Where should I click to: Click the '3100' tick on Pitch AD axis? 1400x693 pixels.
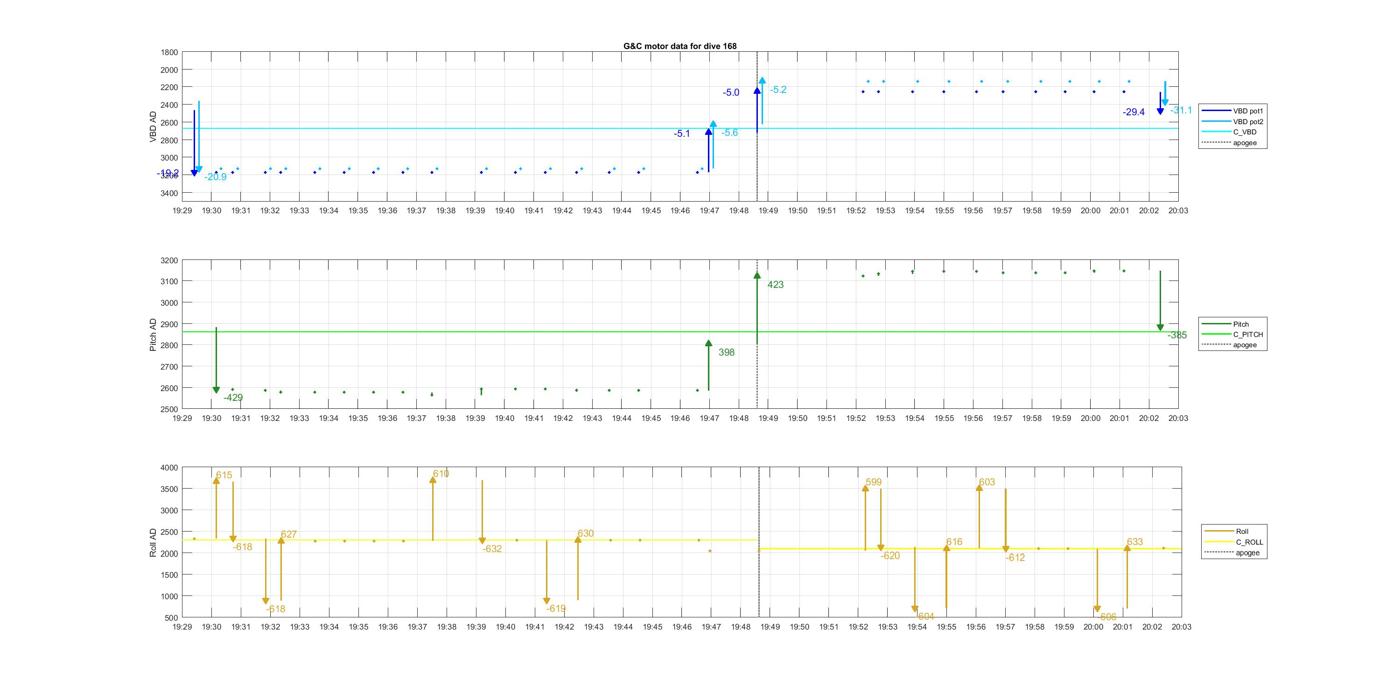tap(170, 281)
